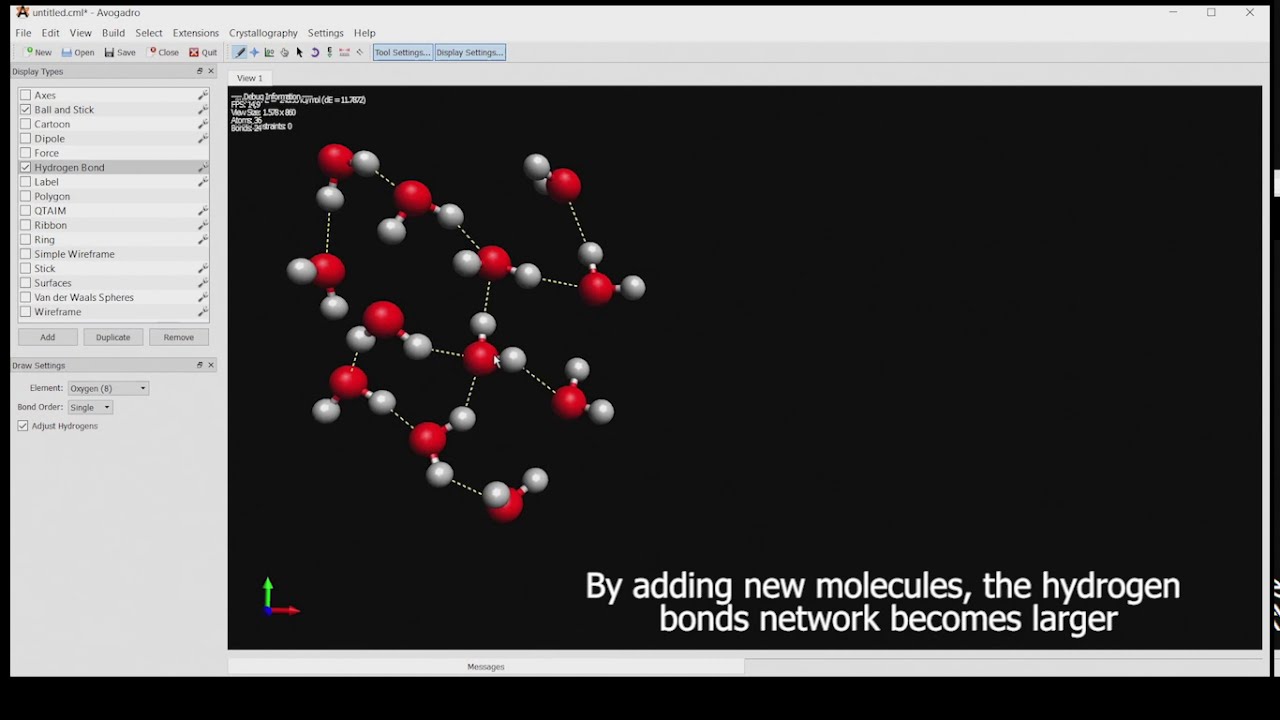Open settings wrench for Stick display
Screen dimensions: 1280x720
pos(203,268)
